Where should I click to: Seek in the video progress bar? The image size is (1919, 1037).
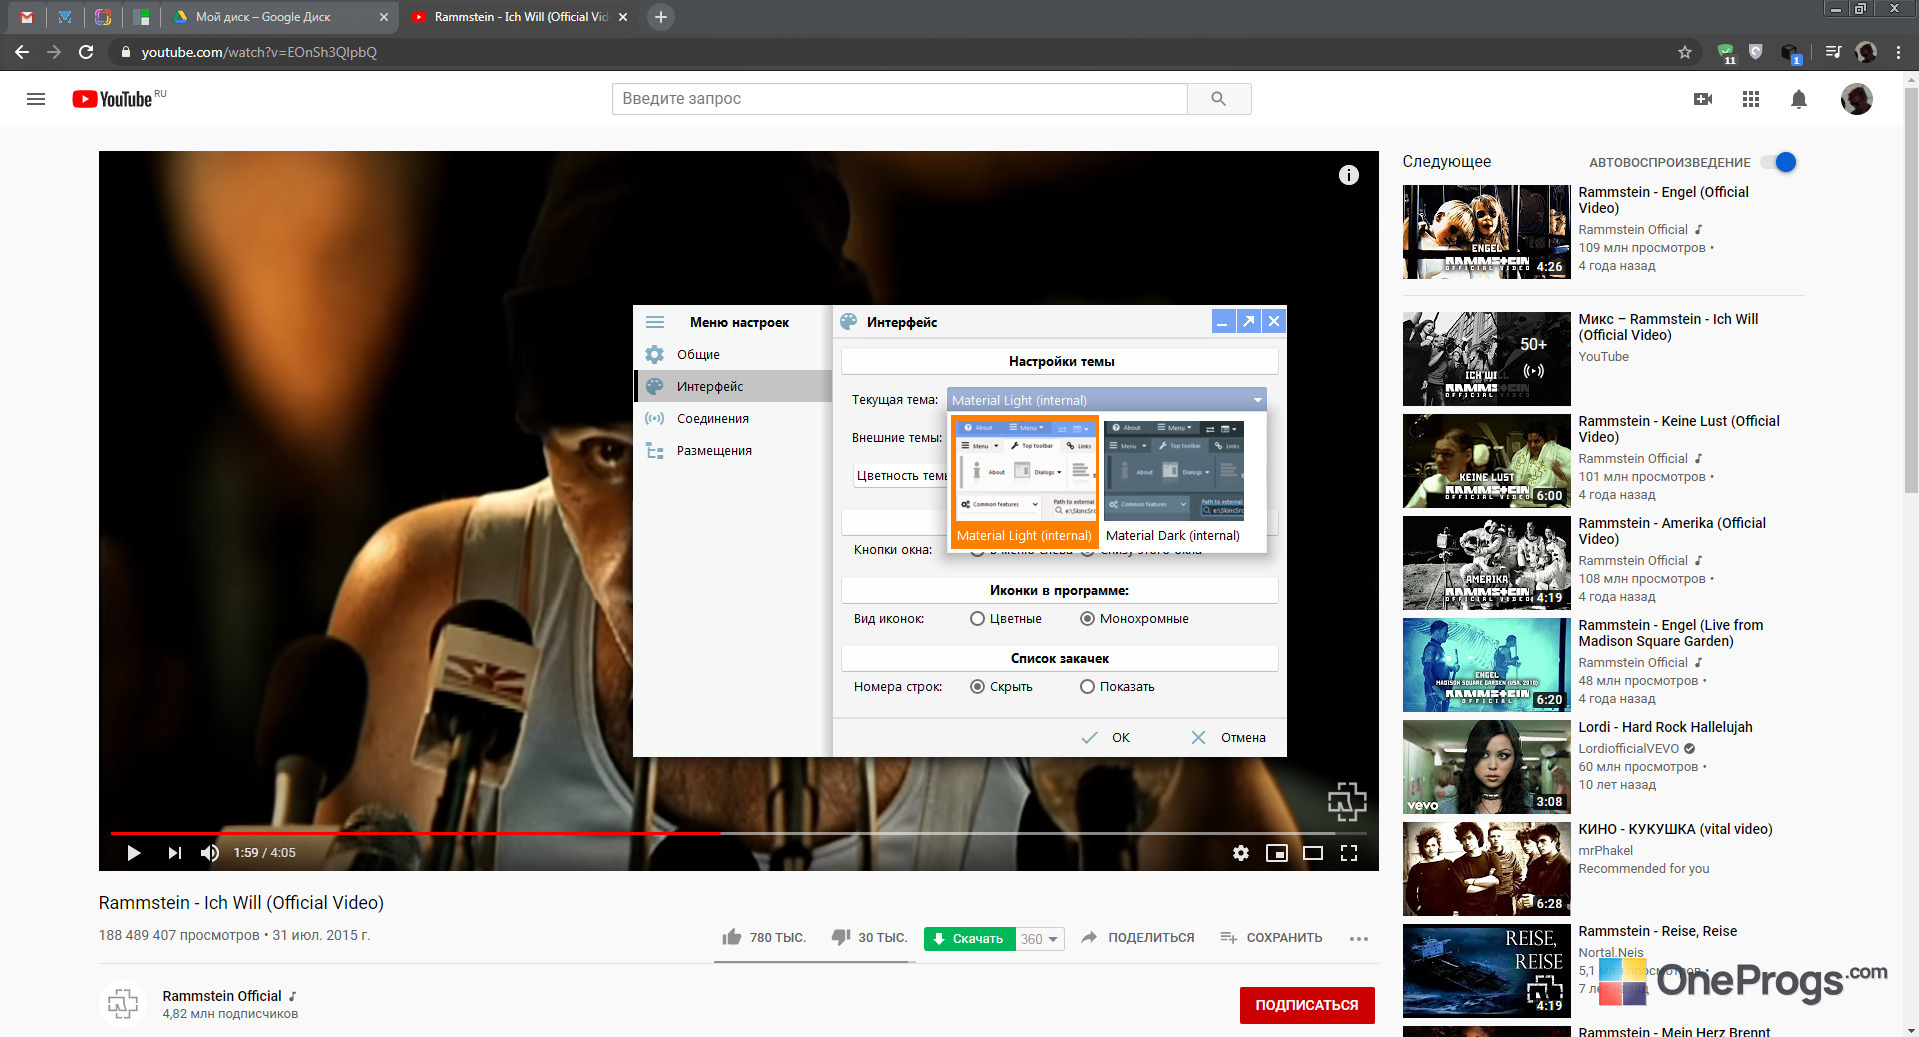tap(738, 832)
